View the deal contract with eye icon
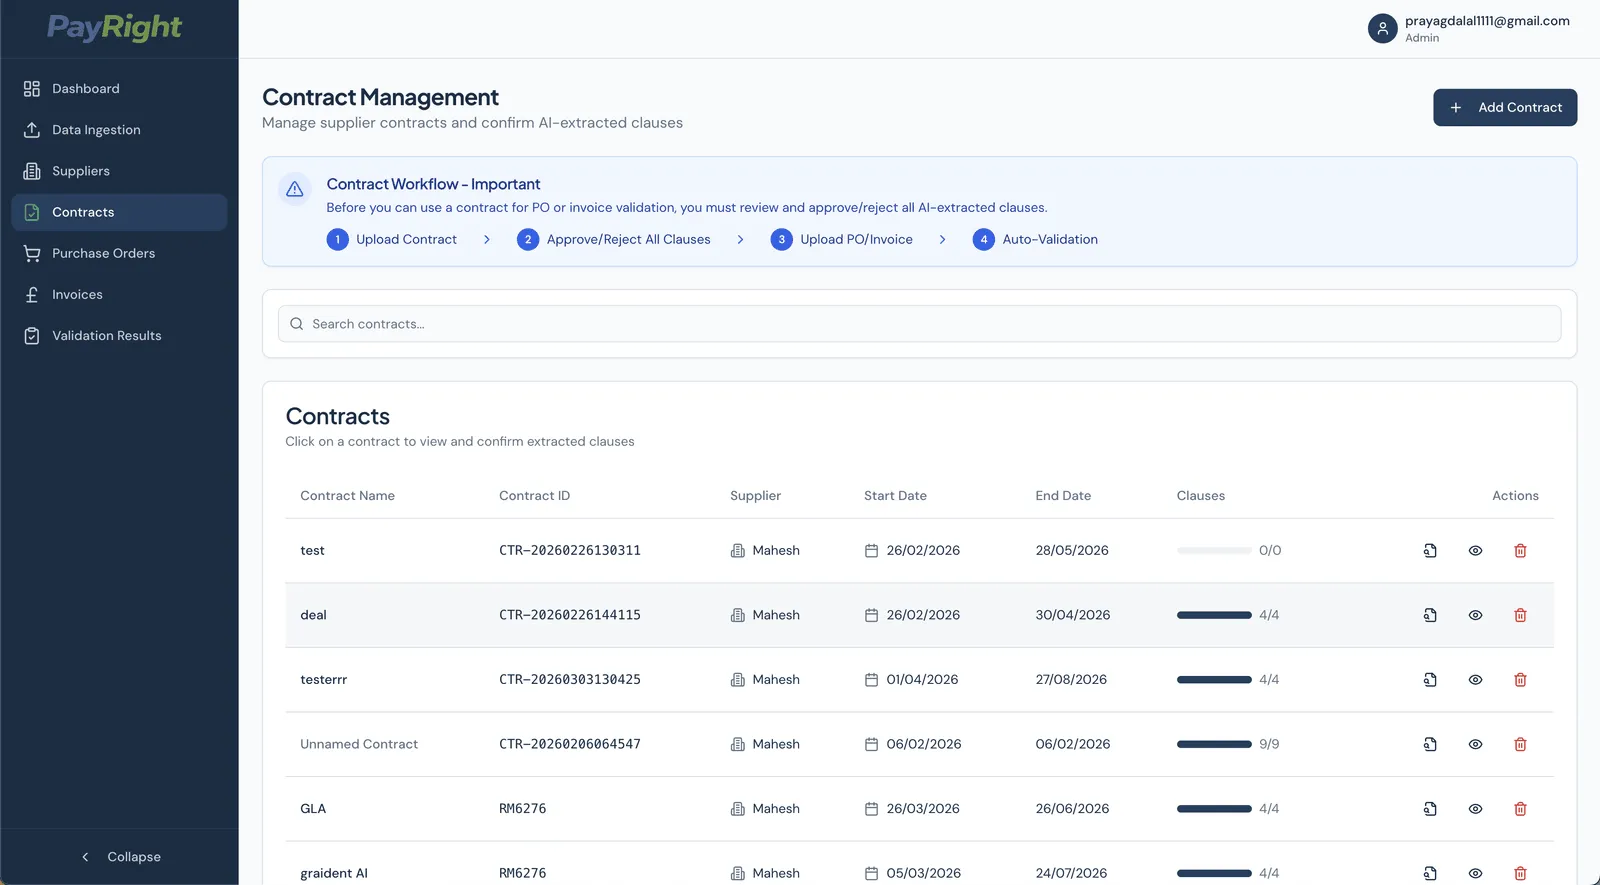This screenshot has width=1600, height=885. [x=1475, y=615]
